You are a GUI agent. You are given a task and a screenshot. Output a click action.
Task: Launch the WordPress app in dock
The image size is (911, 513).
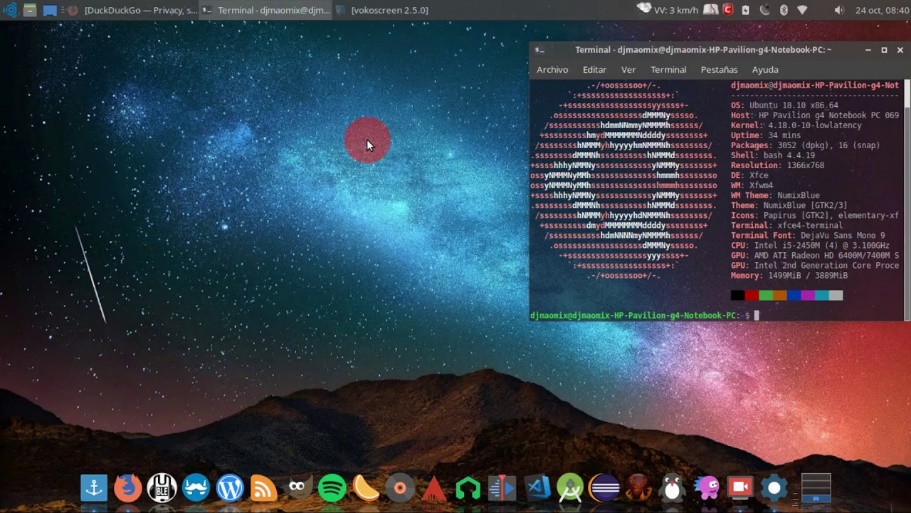230,488
